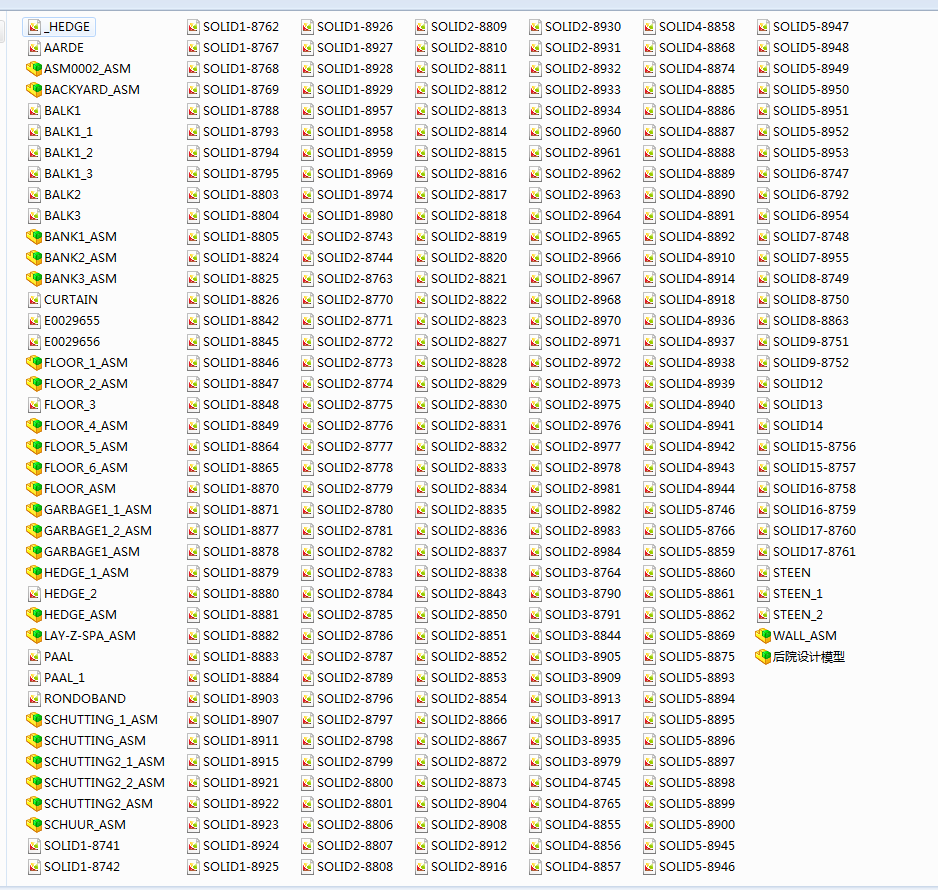Screen dimensions: 938x890
Task: Click the SOLID7-8955 file name
Action: (x=811, y=258)
